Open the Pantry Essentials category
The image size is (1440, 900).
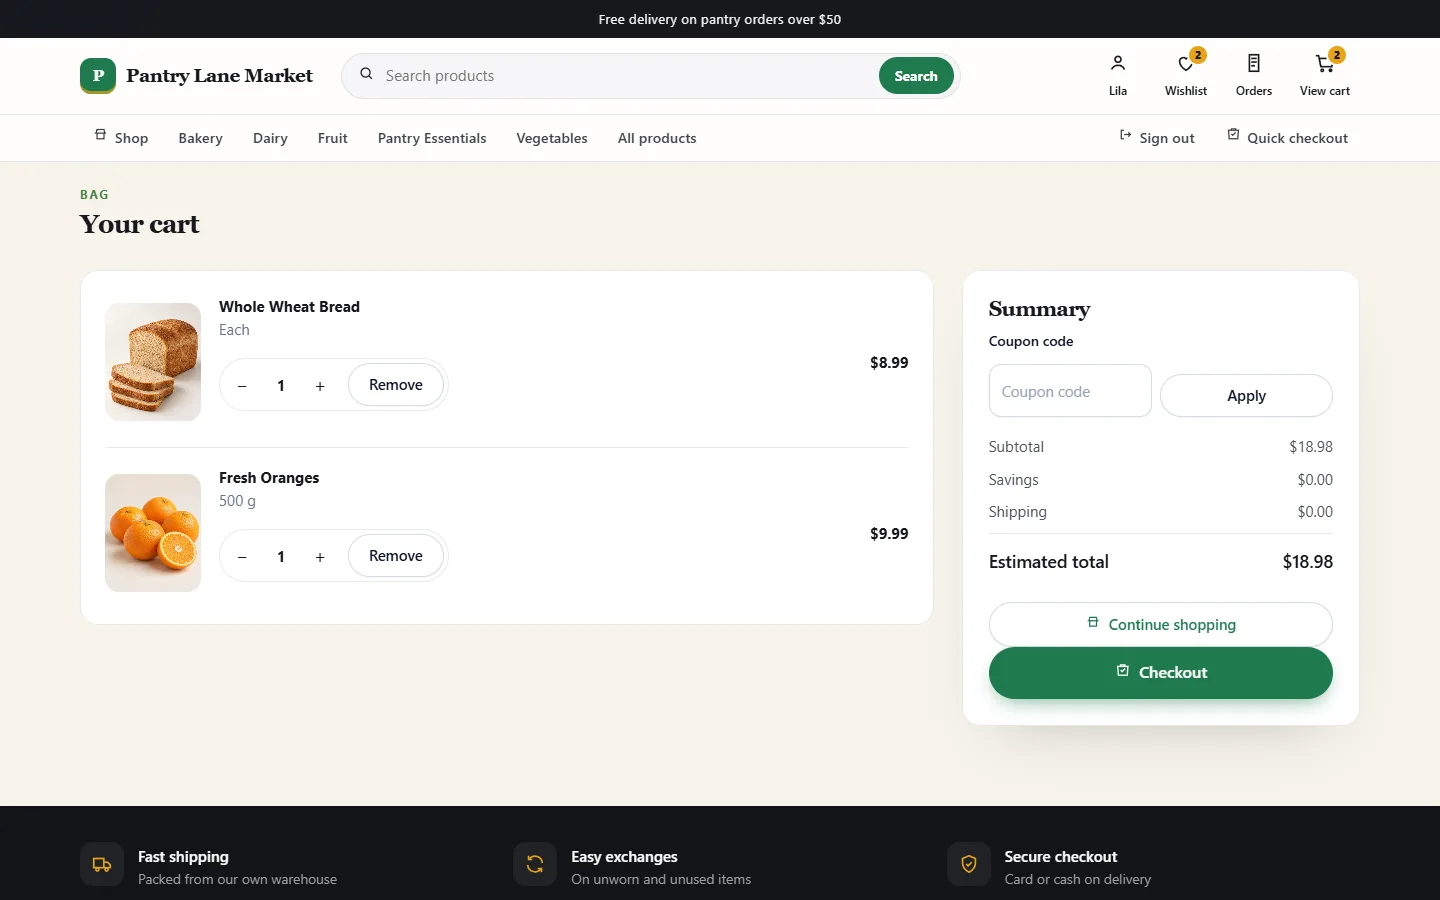click(432, 138)
